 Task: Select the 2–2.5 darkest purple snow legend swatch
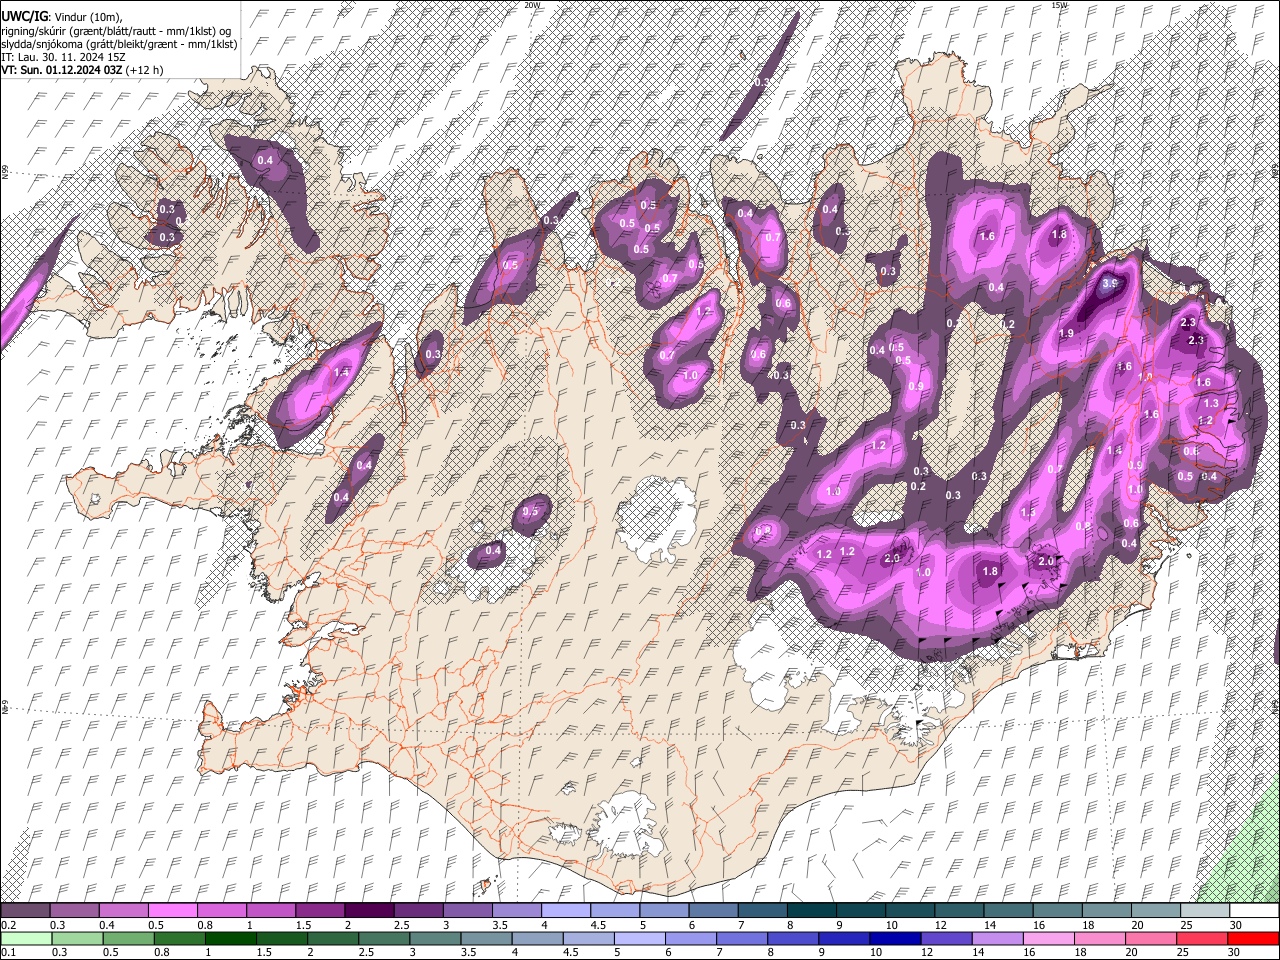[x=368, y=910]
